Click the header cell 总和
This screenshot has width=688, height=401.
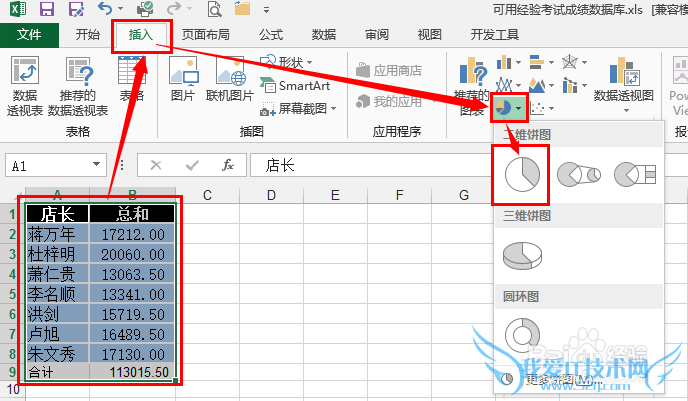tap(132, 214)
